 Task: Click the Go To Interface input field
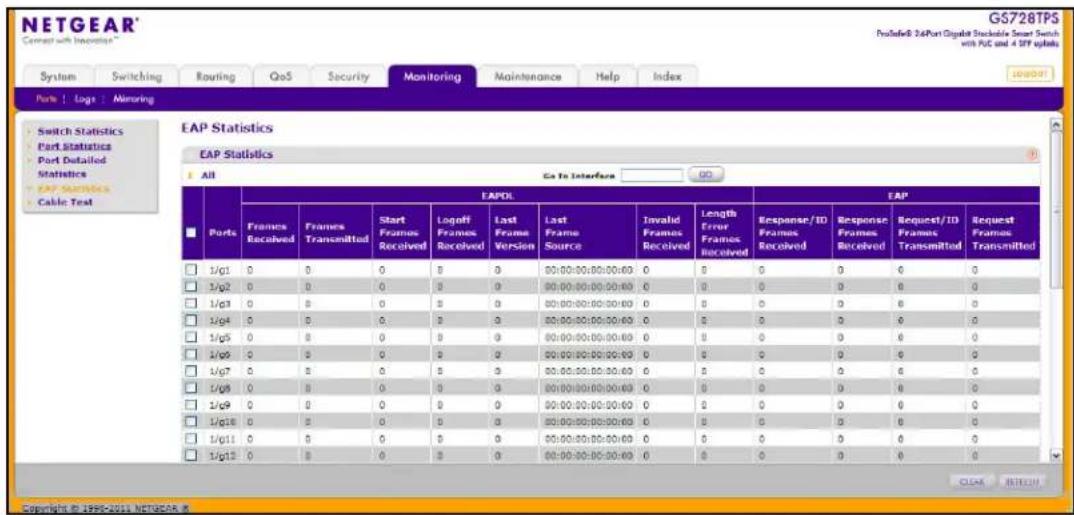pyautogui.click(x=651, y=176)
